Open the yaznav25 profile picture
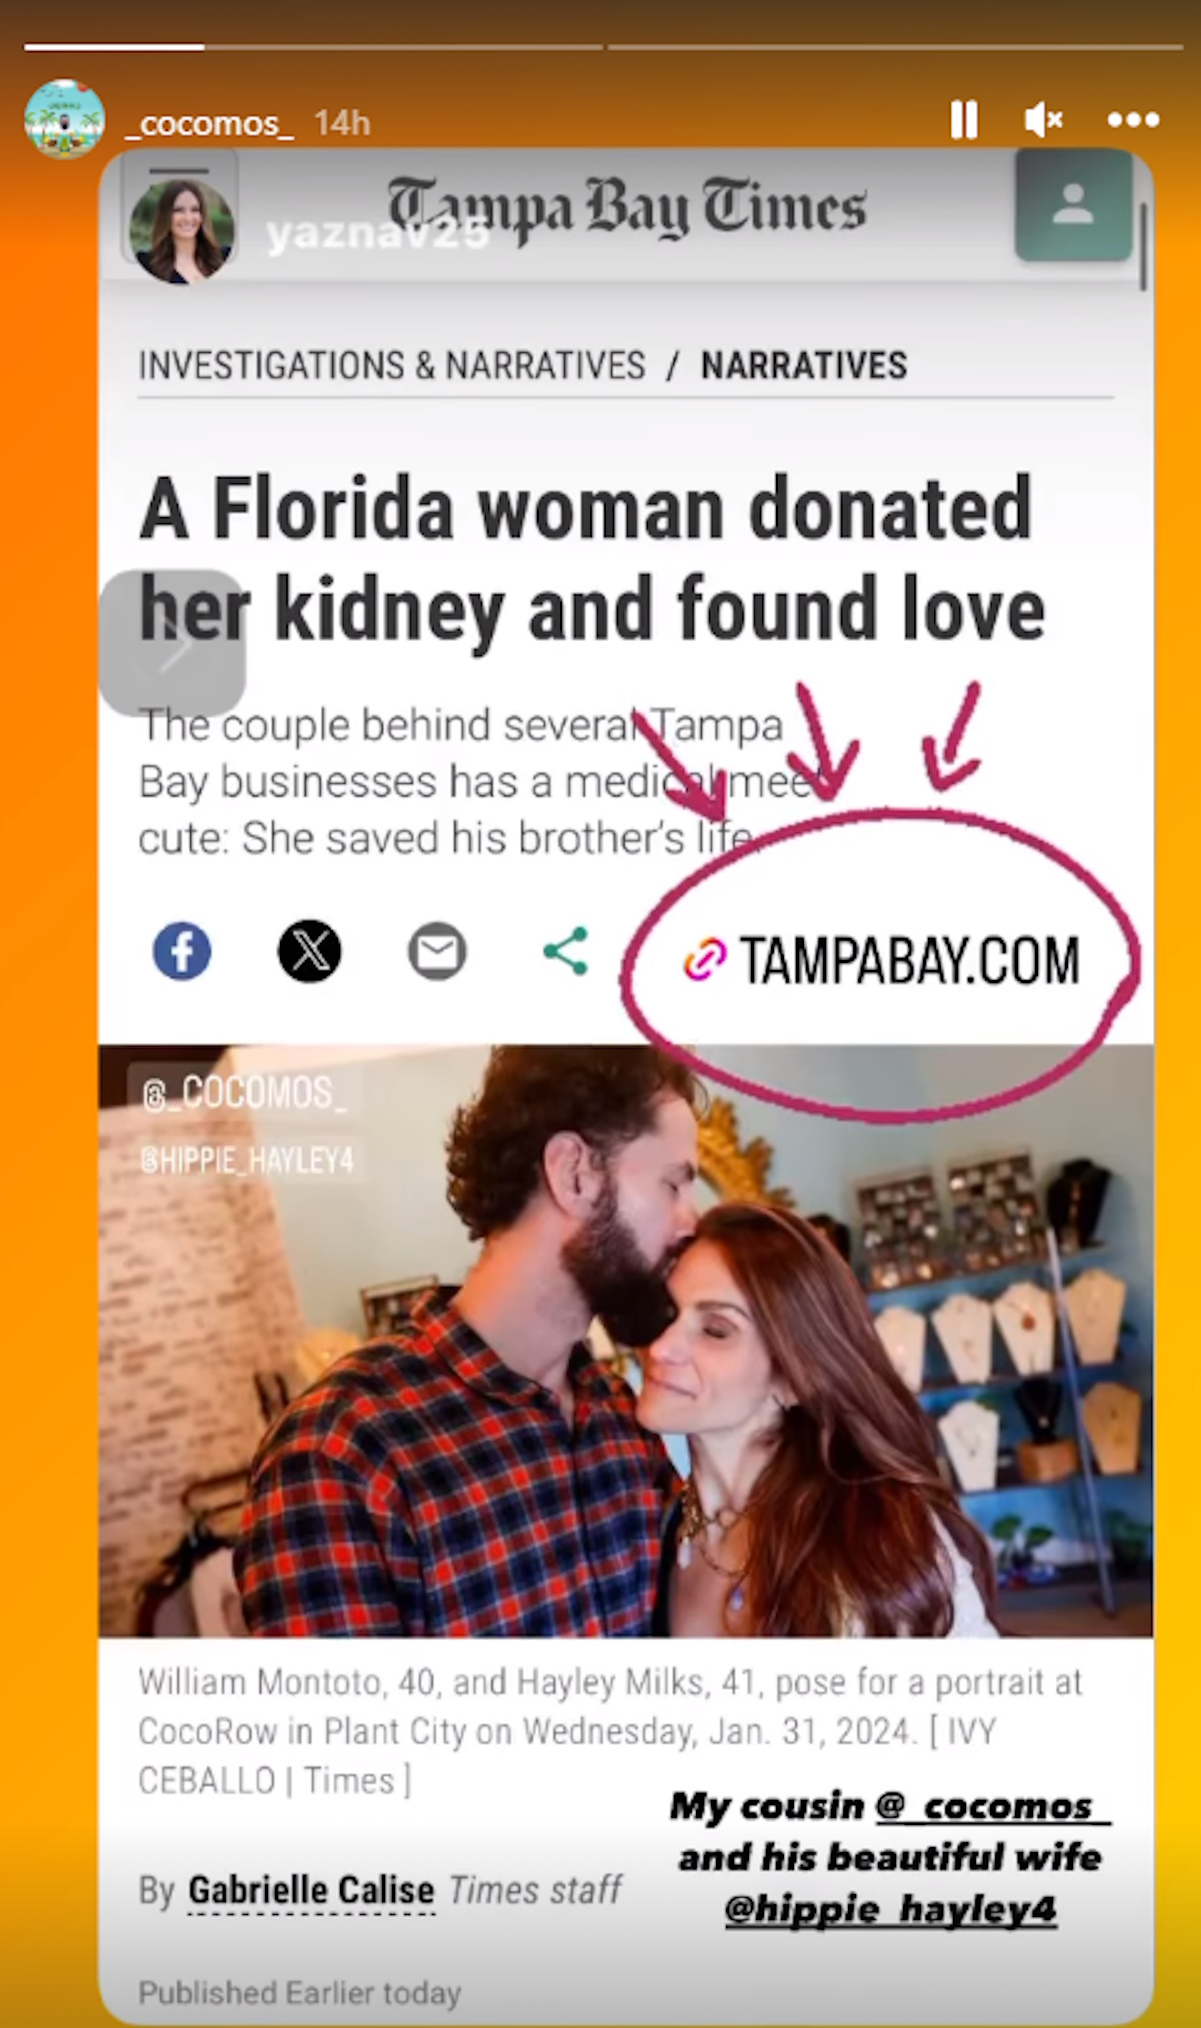Screen dimensions: 1201x2028 coord(182,231)
